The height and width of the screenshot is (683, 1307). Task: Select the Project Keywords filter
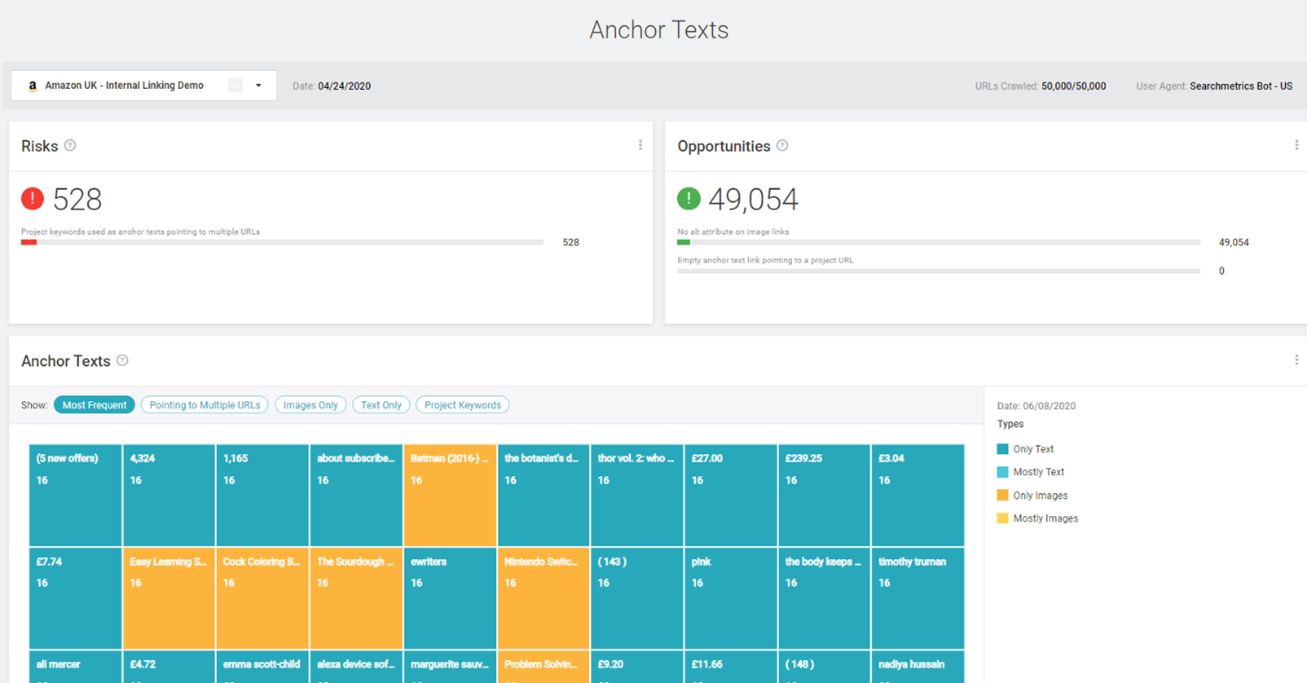pos(463,405)
